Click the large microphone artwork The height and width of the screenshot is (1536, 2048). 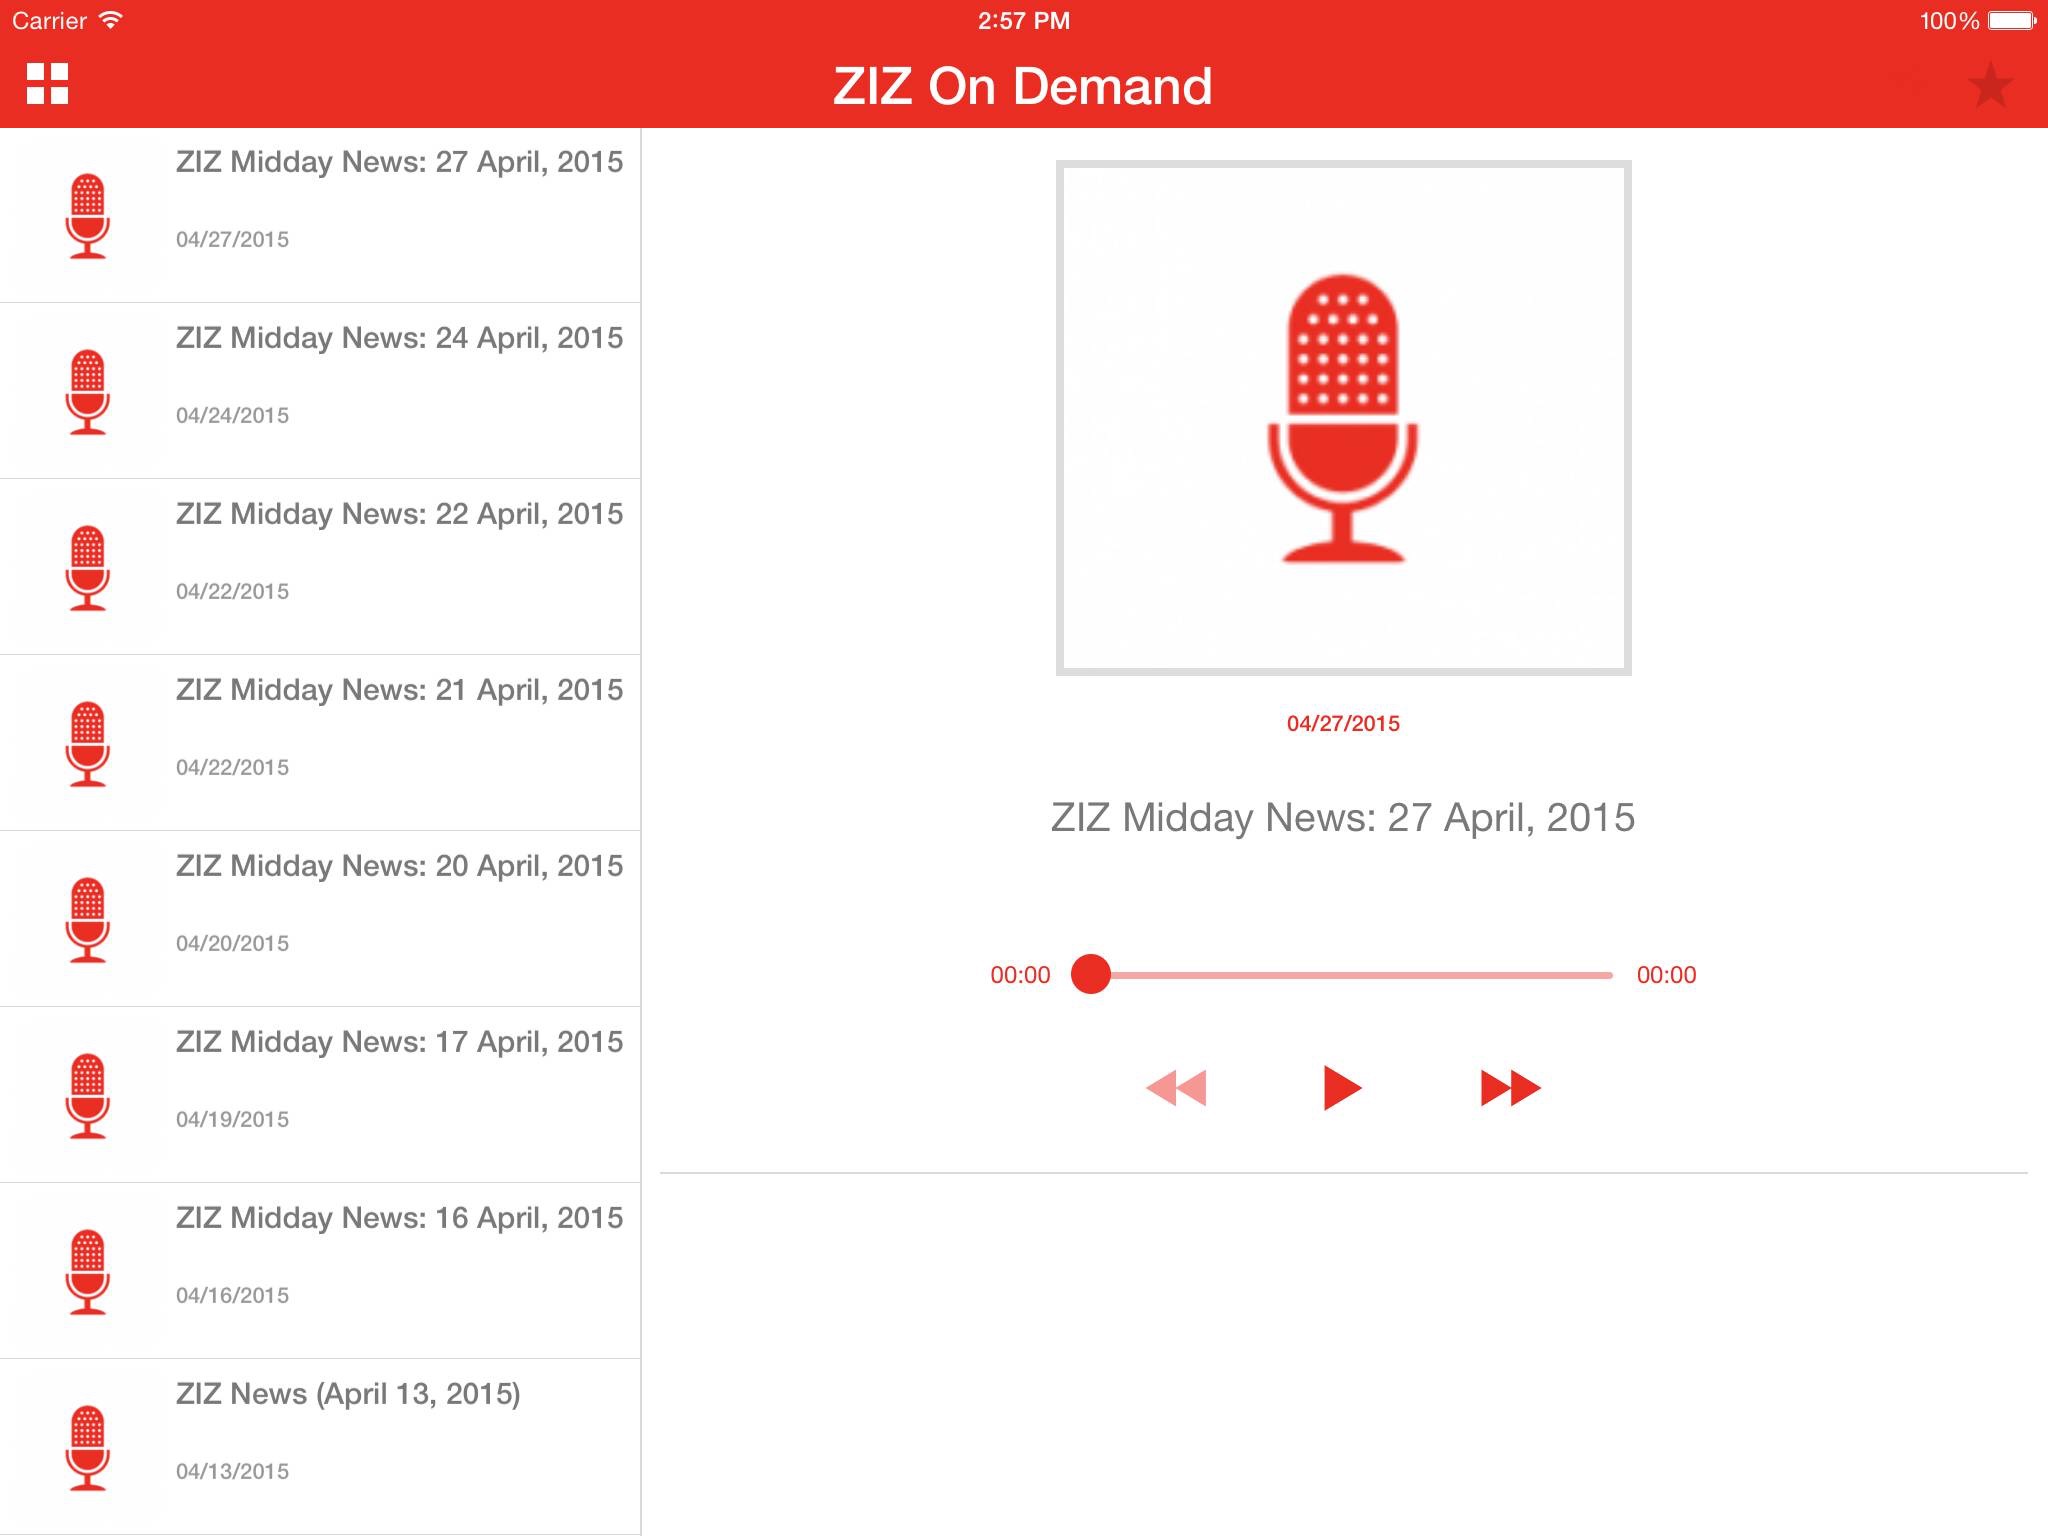pyautogui.click(x=1343, y=418)
